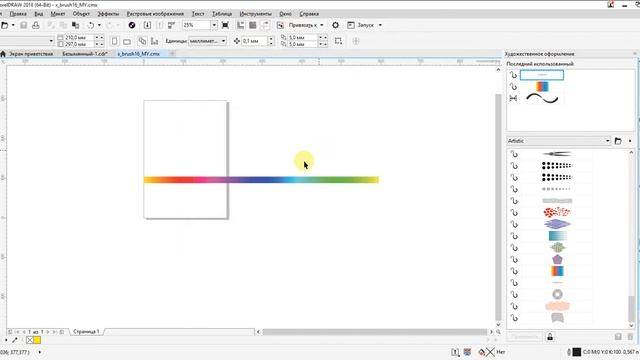This screenshot has height=360, width=640.
Task: Open the Текст menu
Action: 198,13
